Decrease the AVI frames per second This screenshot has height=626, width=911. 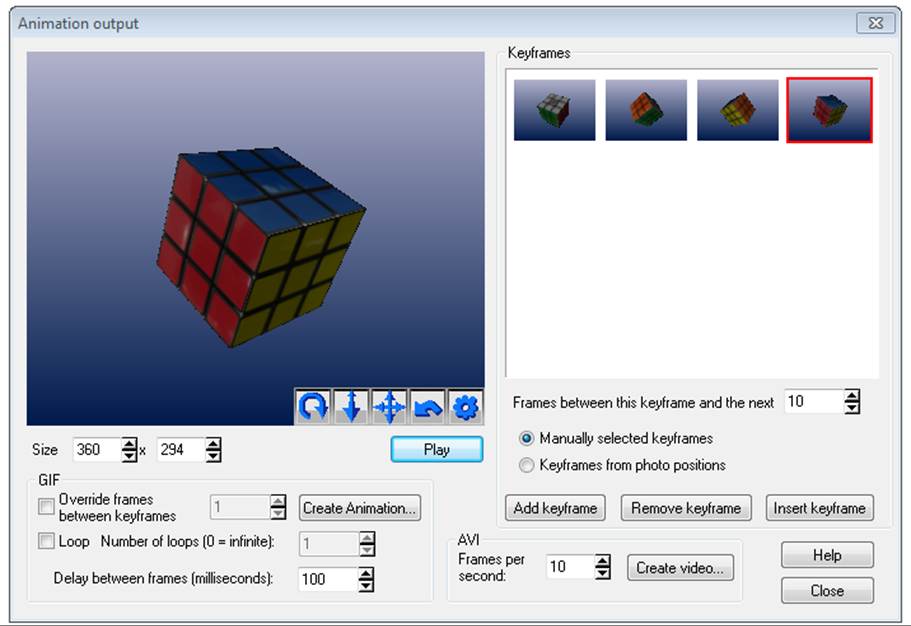(x=603, y=573)
